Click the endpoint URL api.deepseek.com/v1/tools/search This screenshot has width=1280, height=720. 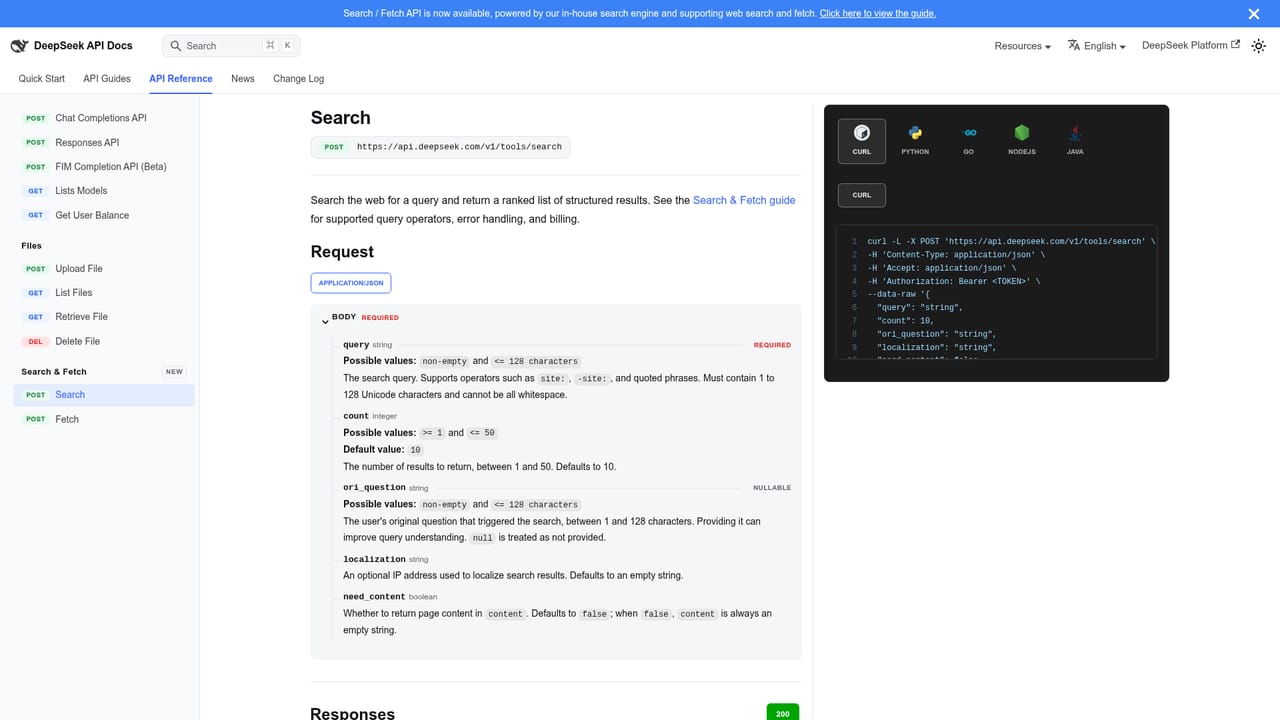[x=459, y=147]
